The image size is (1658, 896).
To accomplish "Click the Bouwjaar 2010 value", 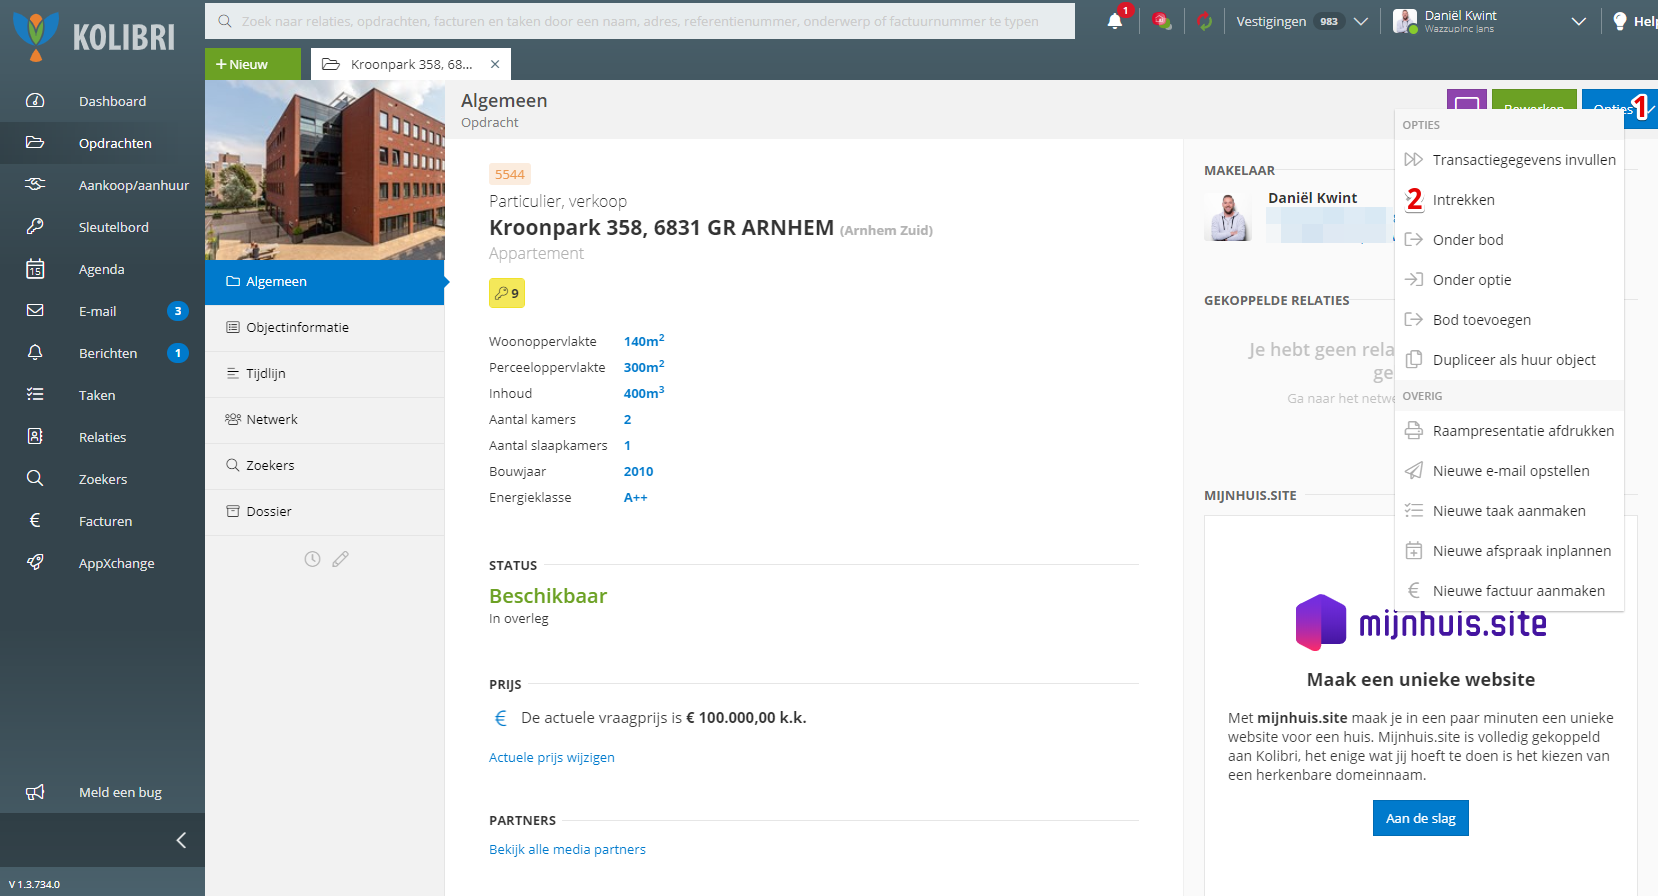I will tap(638, 471).
